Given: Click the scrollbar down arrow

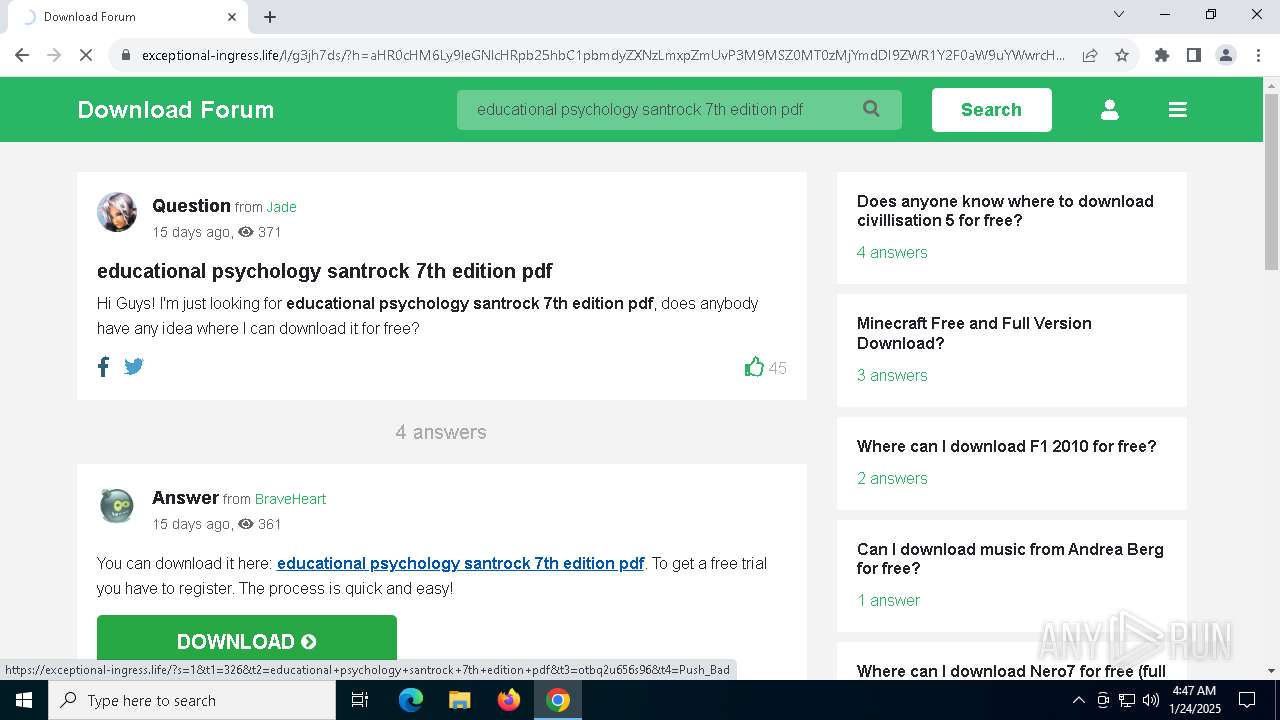Looking at the screenshot, I should click(x=1271, y=671).
